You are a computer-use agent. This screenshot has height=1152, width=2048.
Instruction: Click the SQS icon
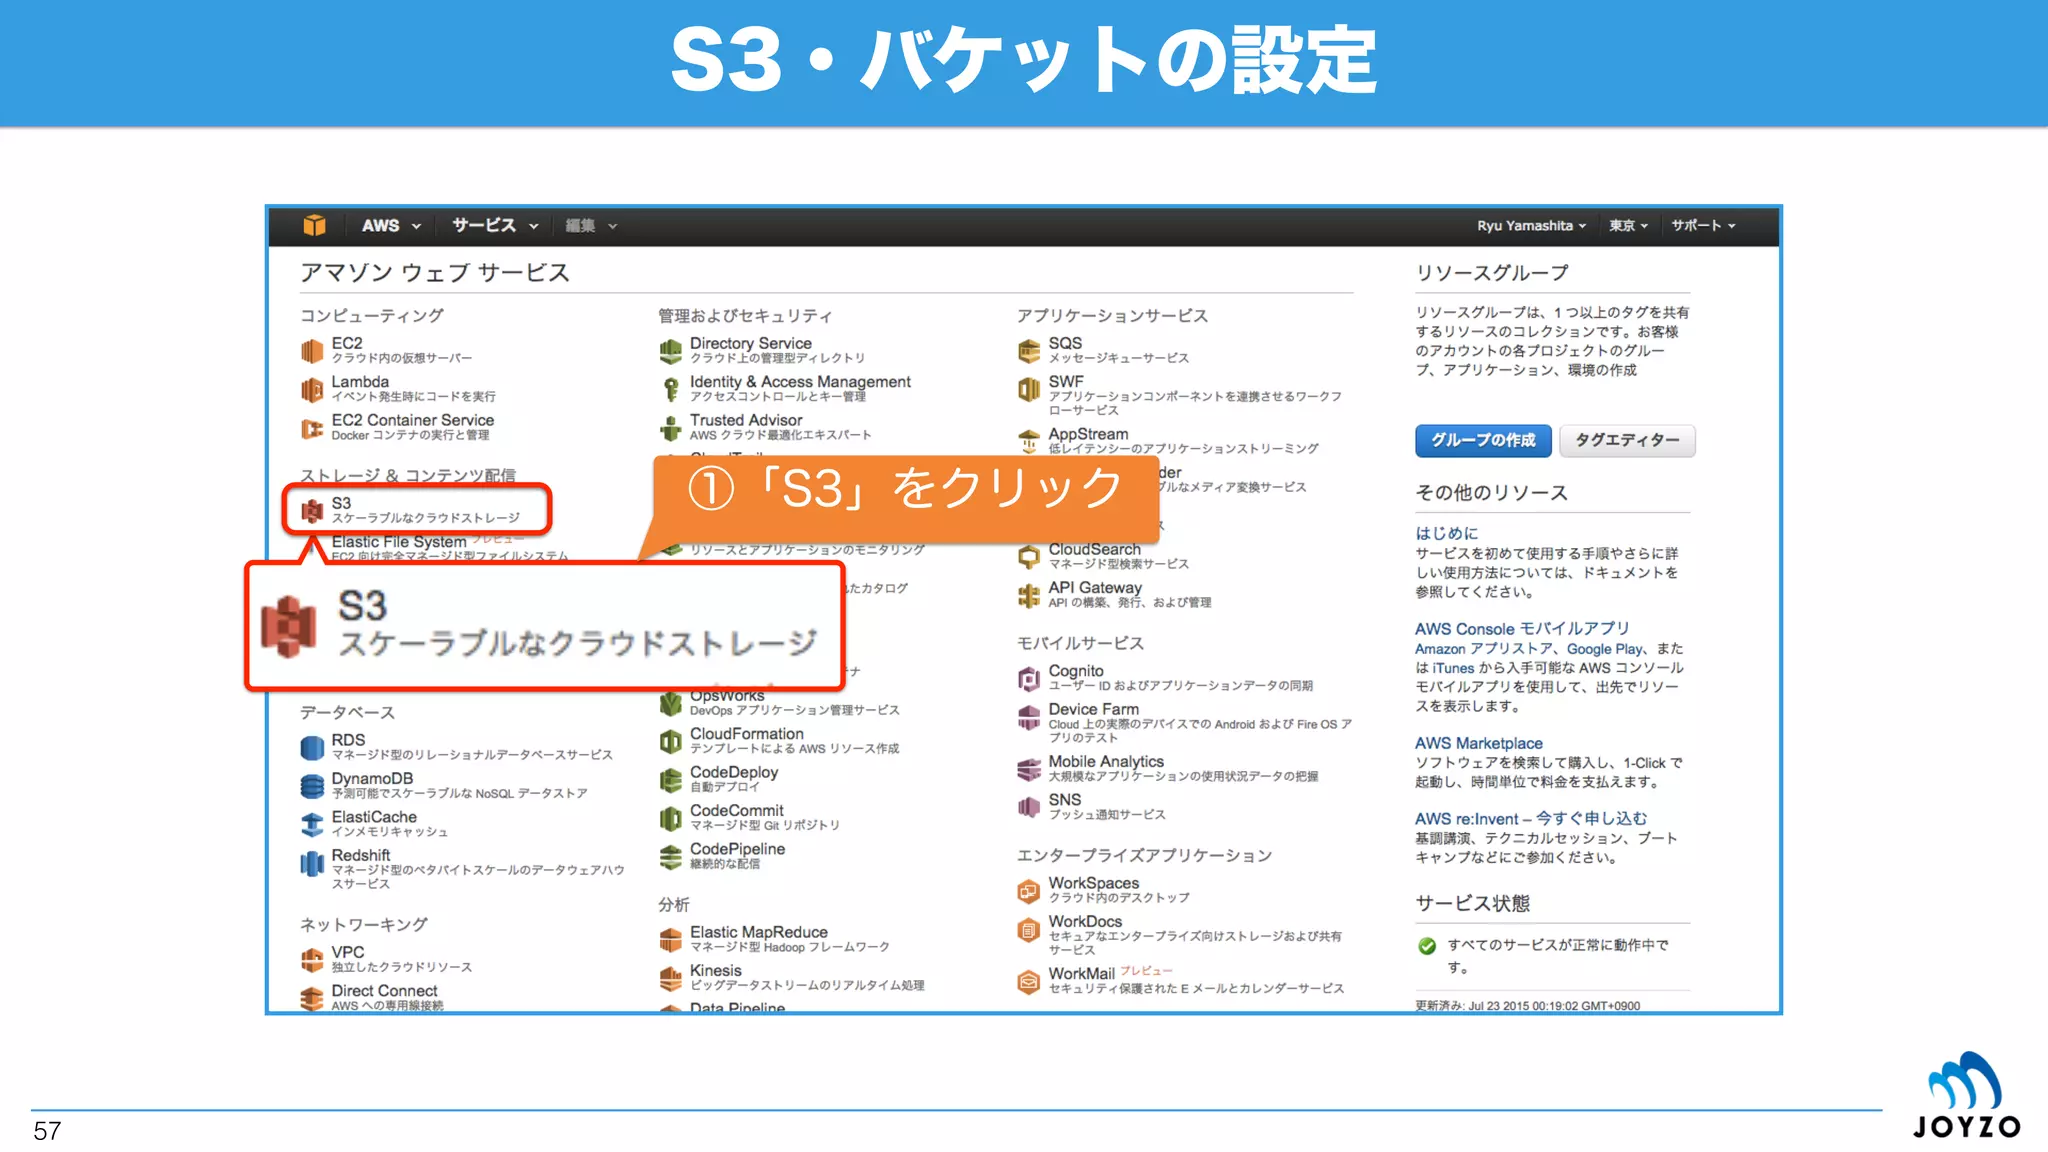(1029, 351)
